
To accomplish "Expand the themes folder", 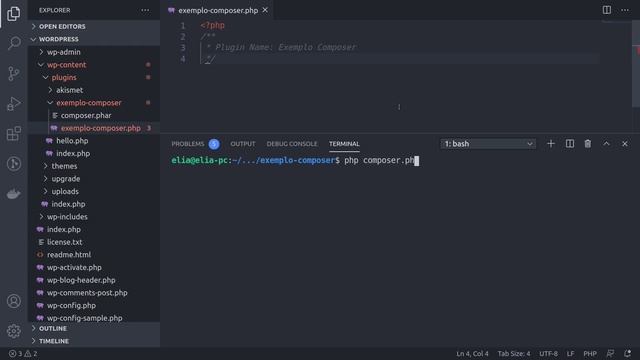I will tap(64, 166).
